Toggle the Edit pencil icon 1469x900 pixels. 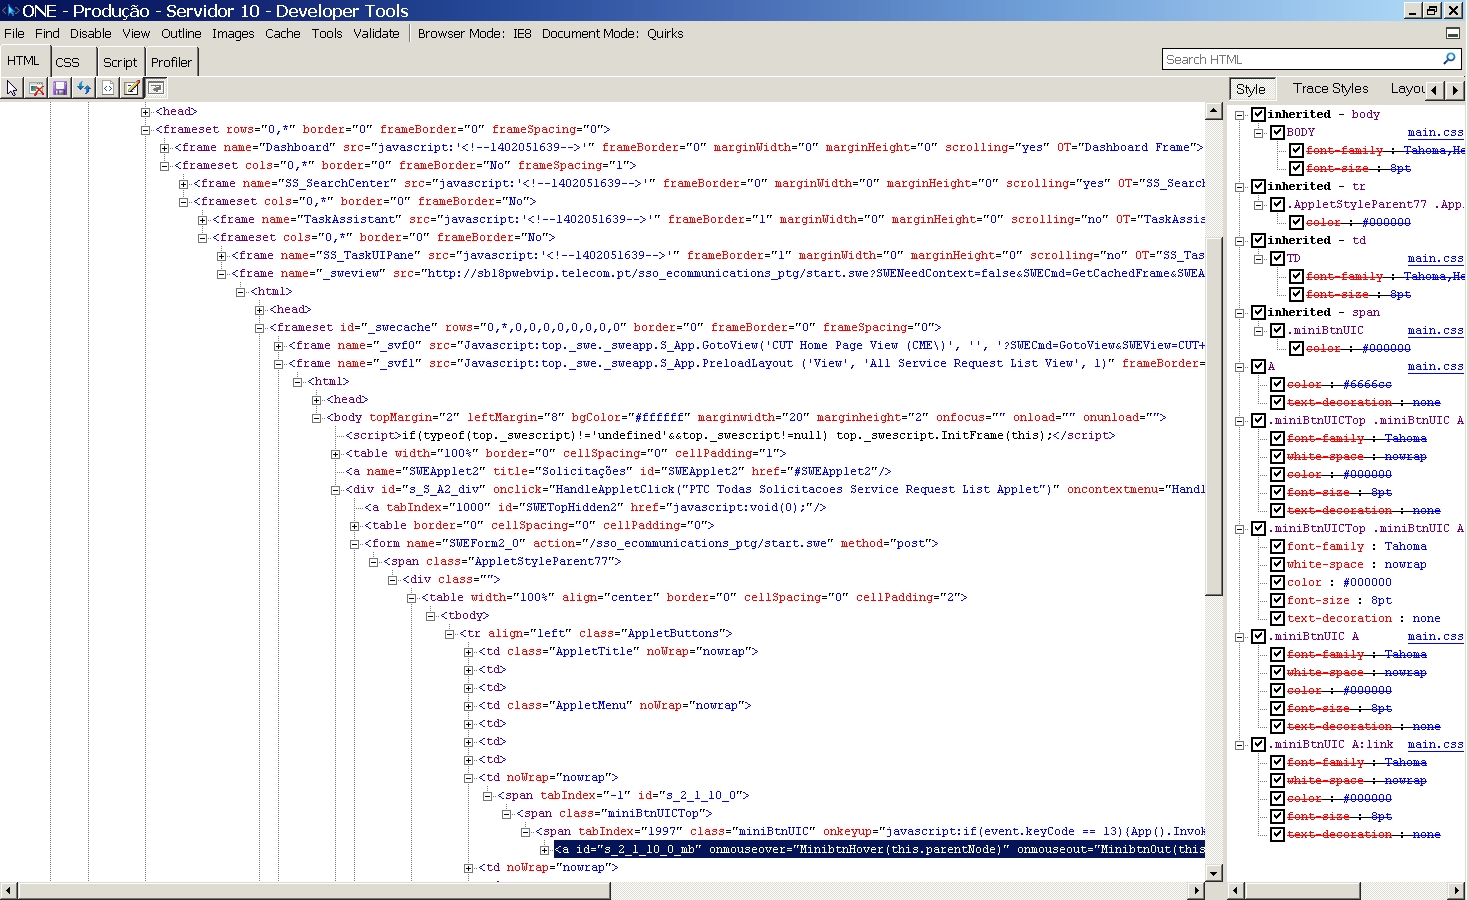(x=131, y=88)
